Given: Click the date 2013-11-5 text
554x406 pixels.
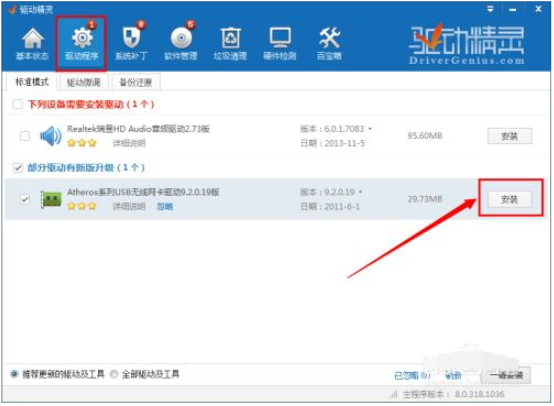Looking at the screenshot, I should pos(332,143).
